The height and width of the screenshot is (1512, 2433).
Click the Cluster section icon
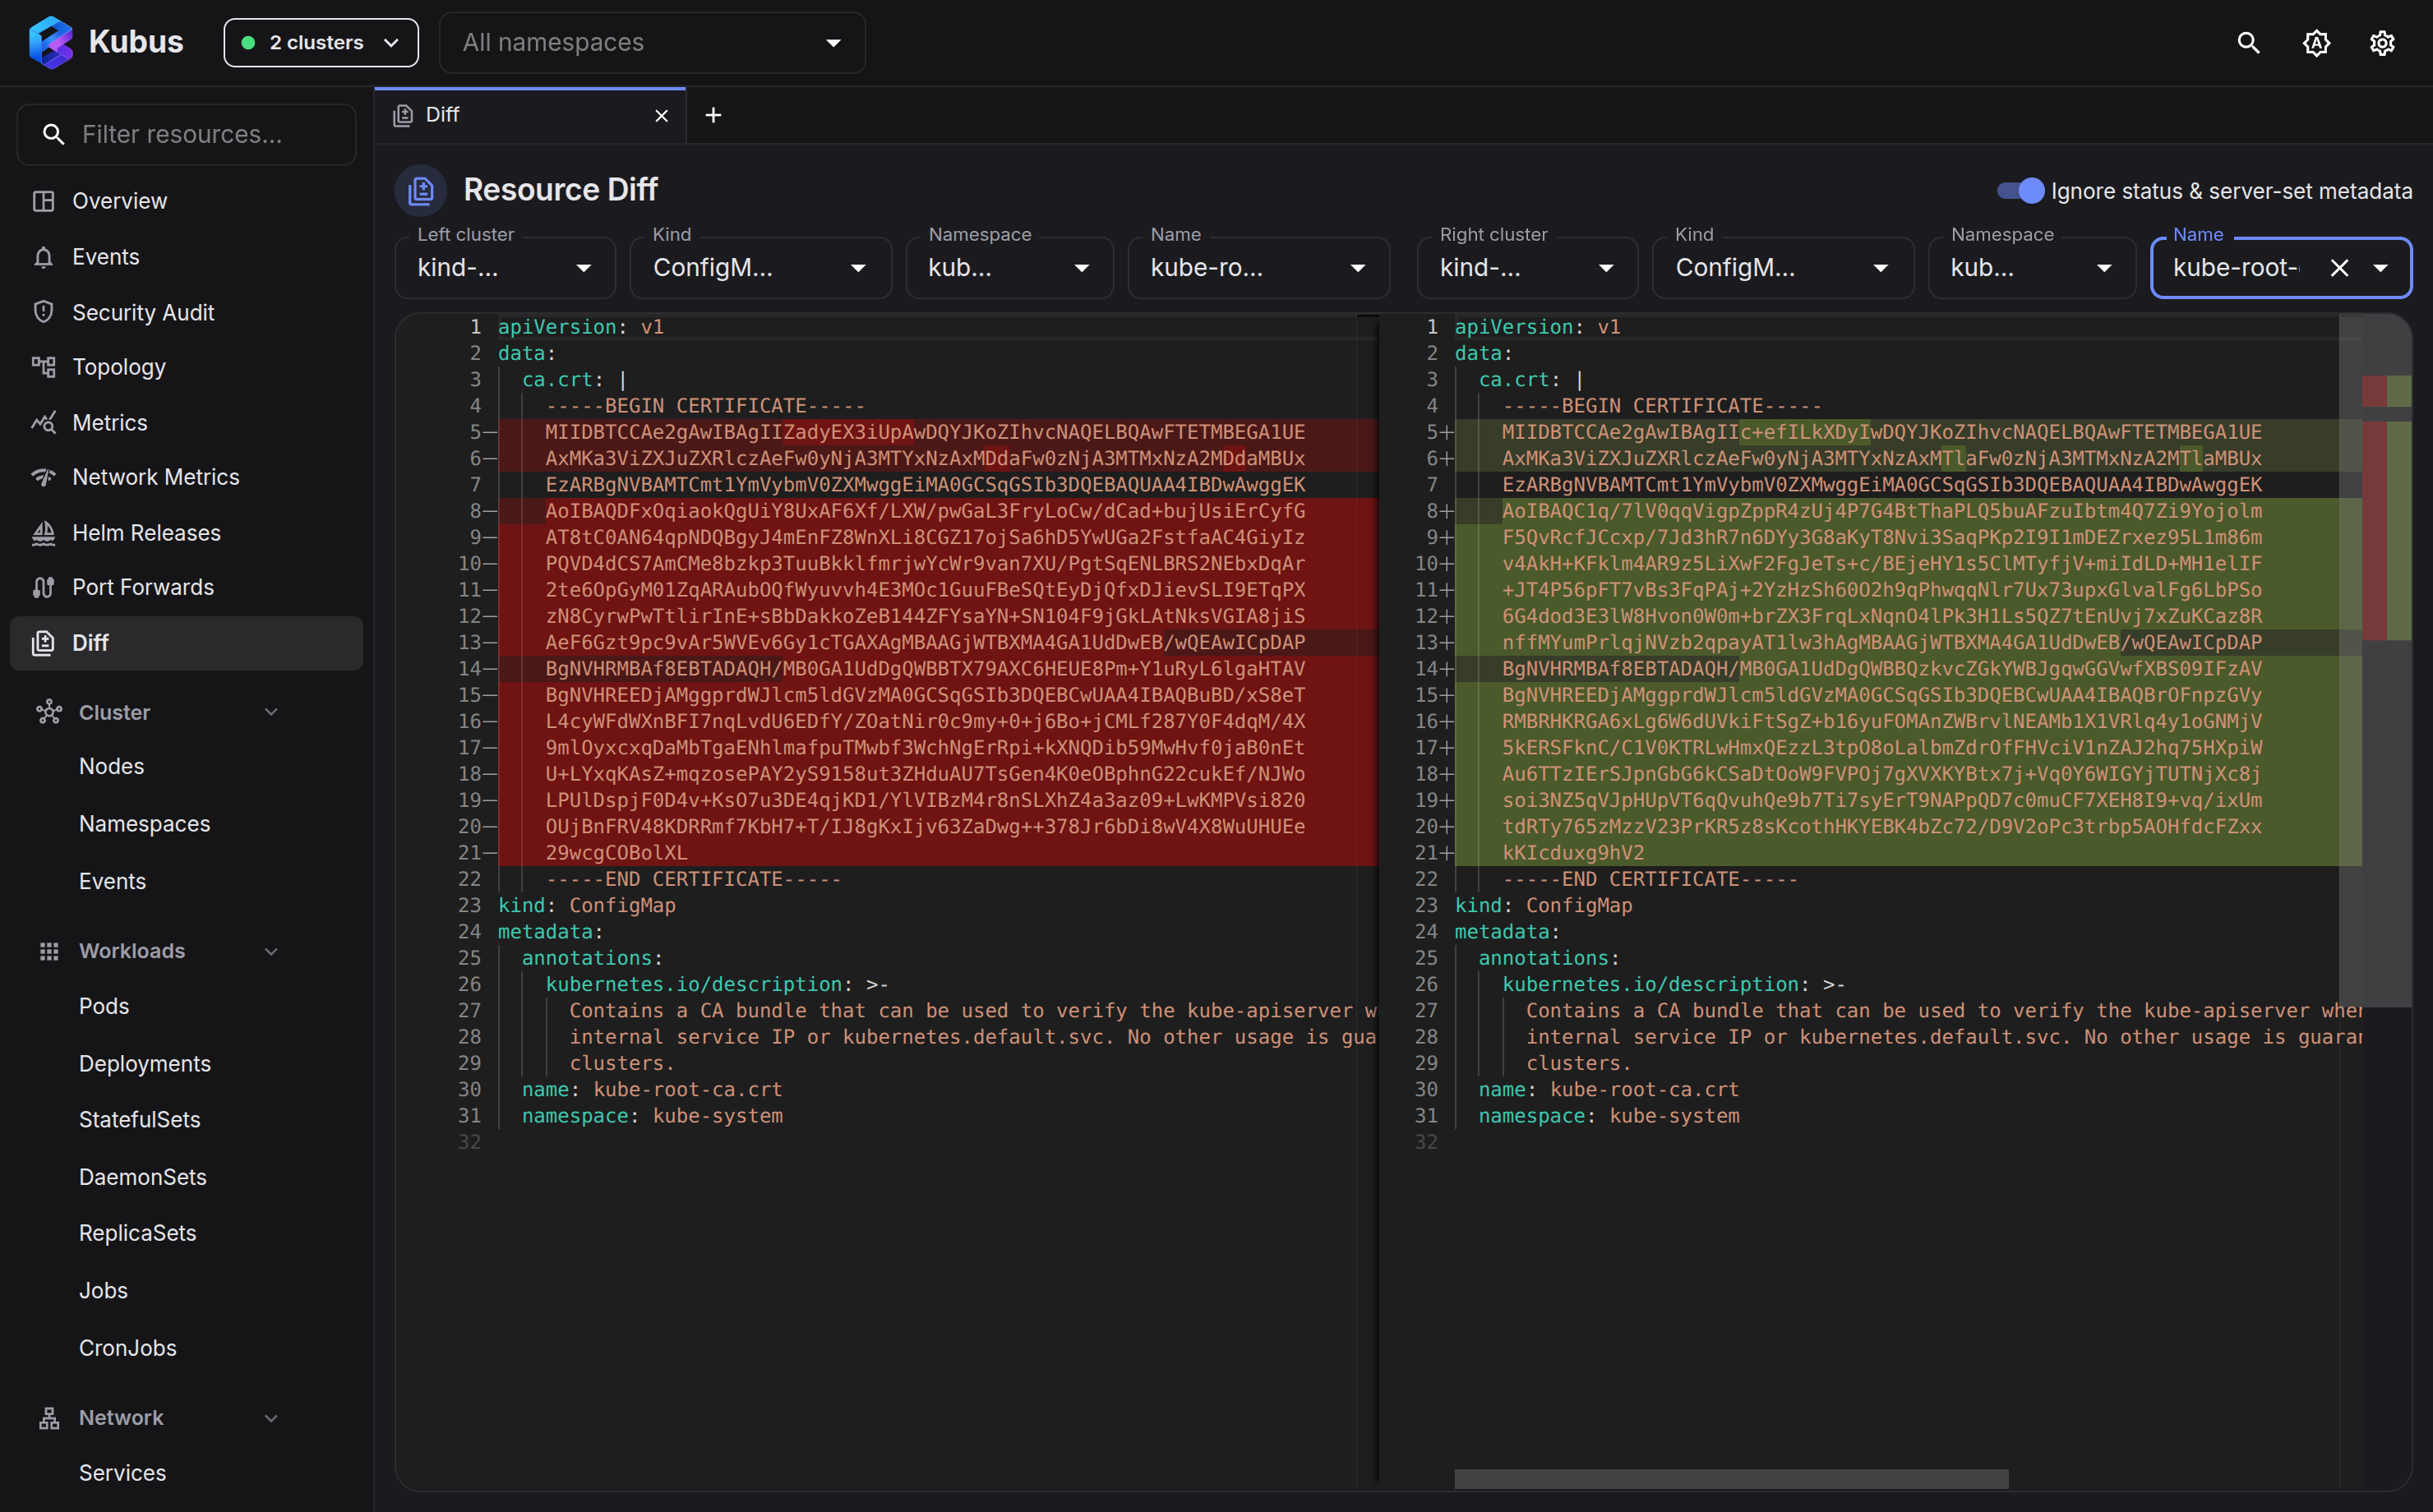(49, 712)
